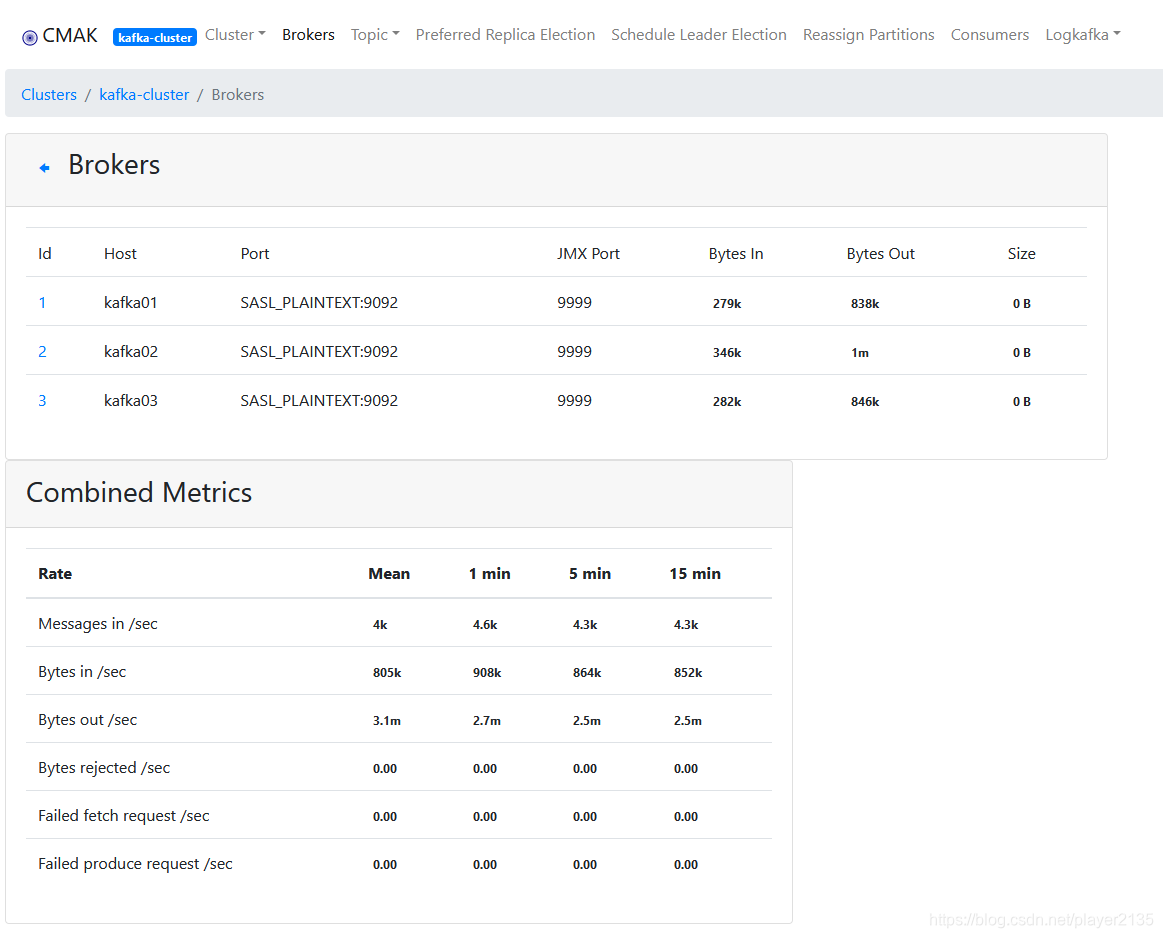Open the Cluster dropdown menu

(235, 34)
